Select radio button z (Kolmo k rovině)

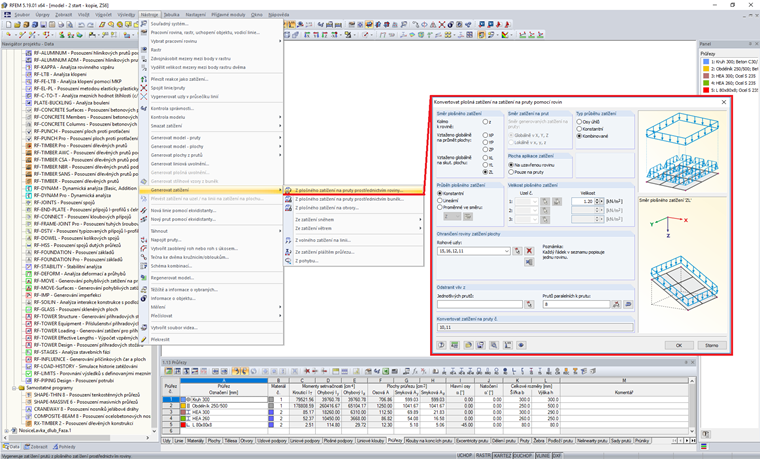[x=485, y=122]
